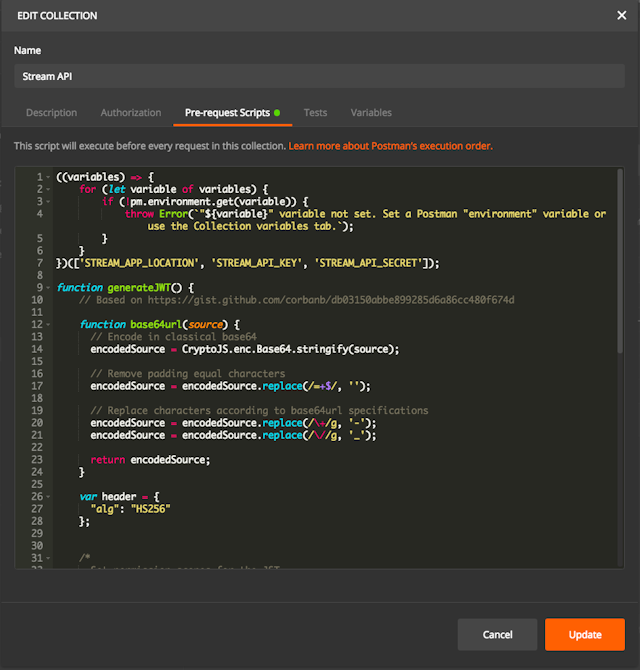Screen dimensions: 640x670
Task: Fold the header object at line 26
Action: [47, 497]
